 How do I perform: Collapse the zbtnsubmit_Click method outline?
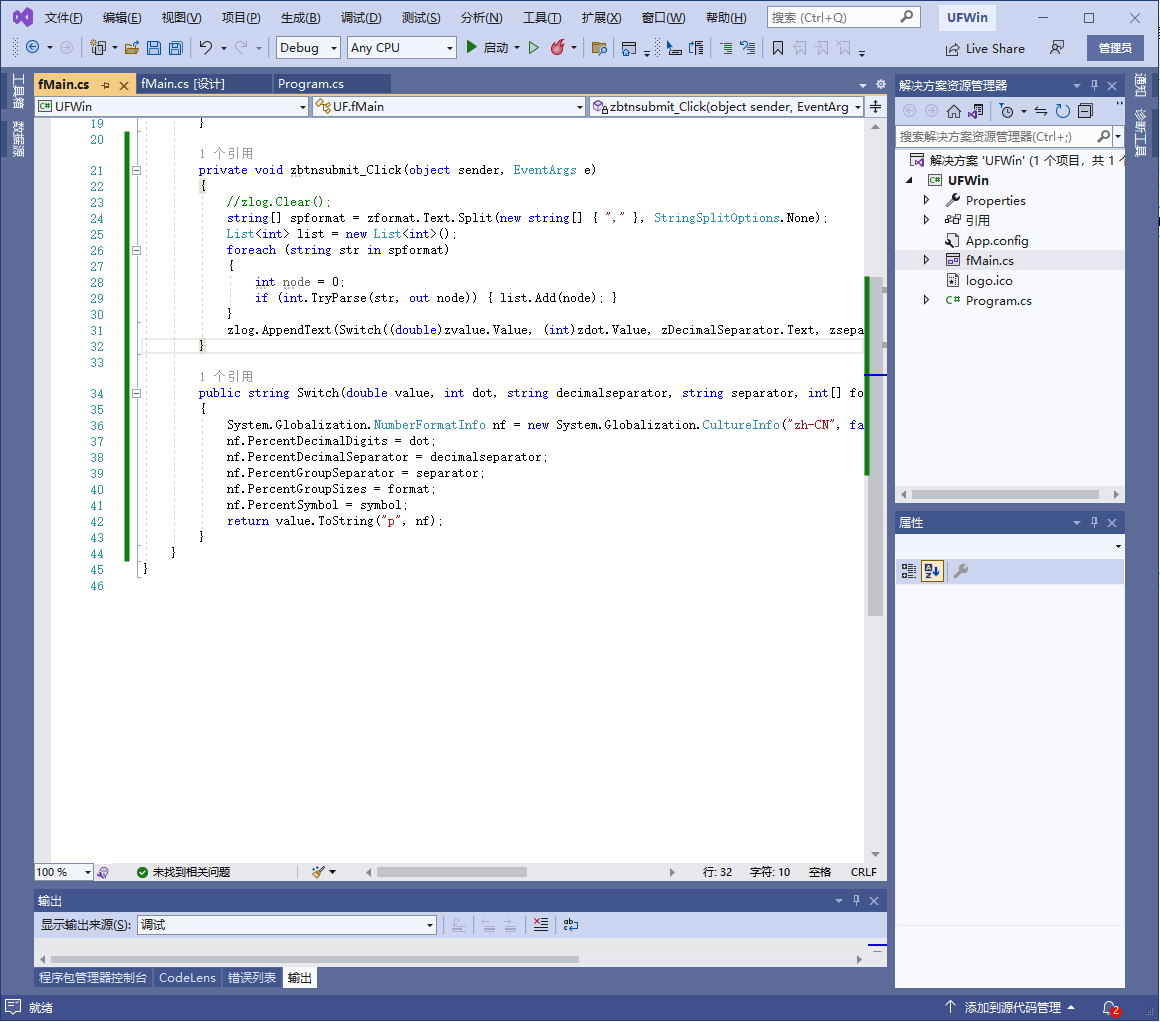(137, 171)
